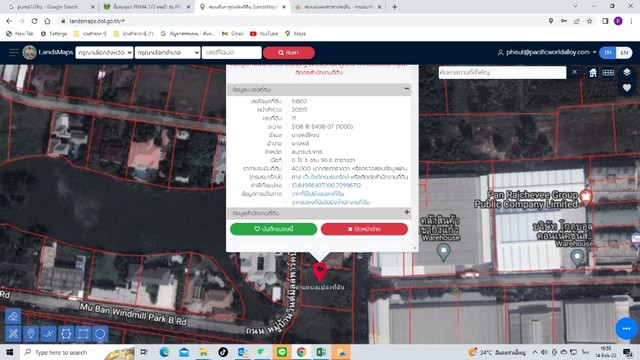The image size is (640, 360).
Task: Open the phisut account menu
Action: click(x=547, y=52)
